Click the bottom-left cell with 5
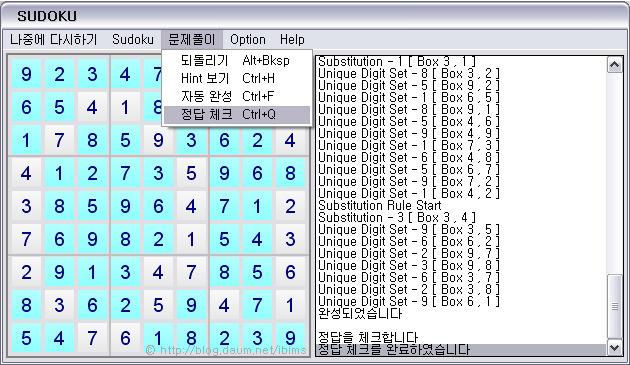 26,338
